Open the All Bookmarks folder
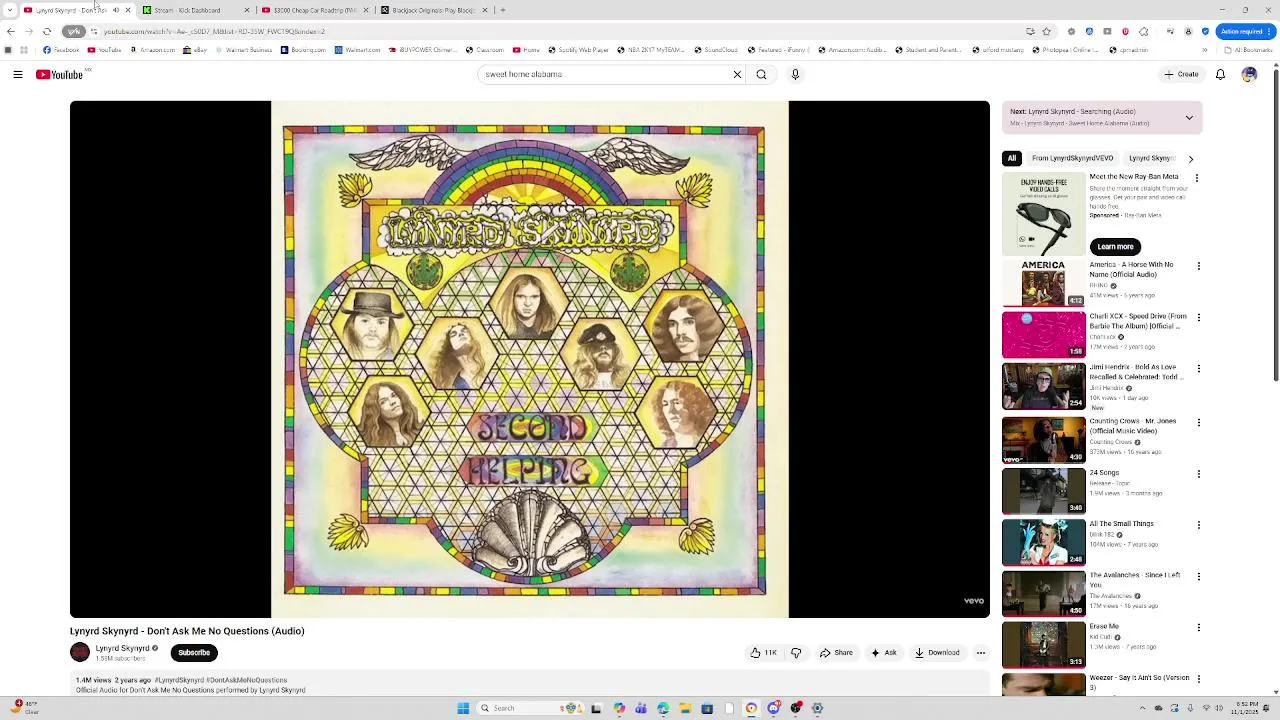The image size is (1280, 720). pos(1248,50)
